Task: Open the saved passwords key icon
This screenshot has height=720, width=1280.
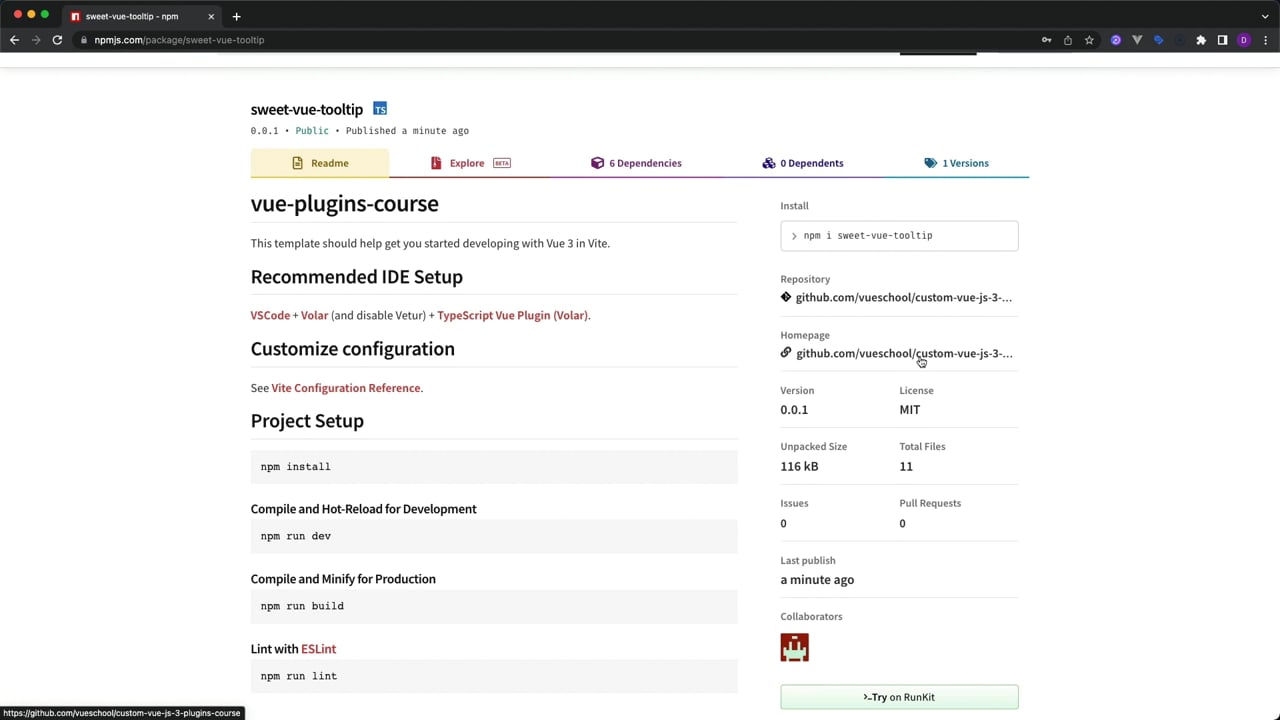Action: coord(1046,40)
